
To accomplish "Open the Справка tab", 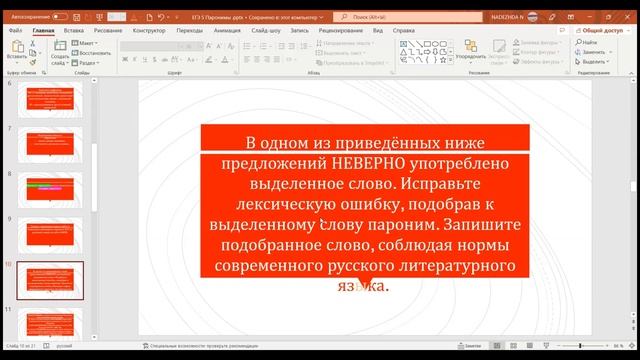I will [403, 31].
